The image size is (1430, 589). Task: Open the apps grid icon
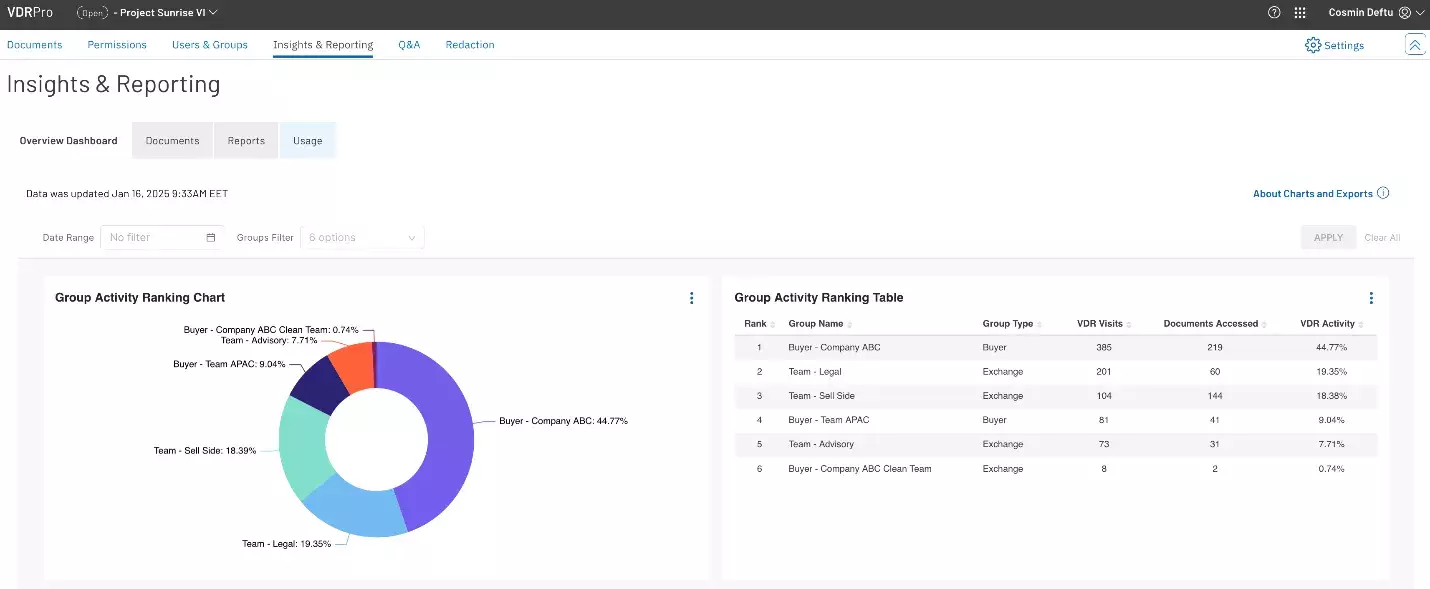(x=1300, y=13)
